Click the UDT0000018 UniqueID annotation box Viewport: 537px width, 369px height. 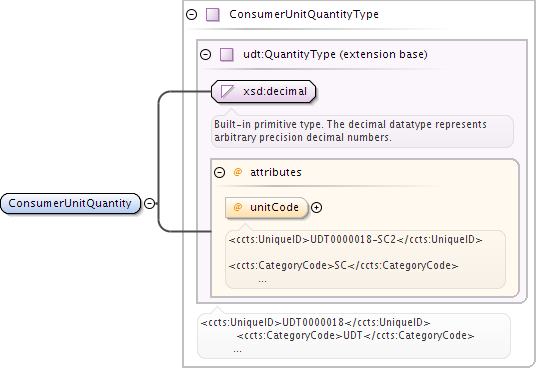tap(354, 336)
